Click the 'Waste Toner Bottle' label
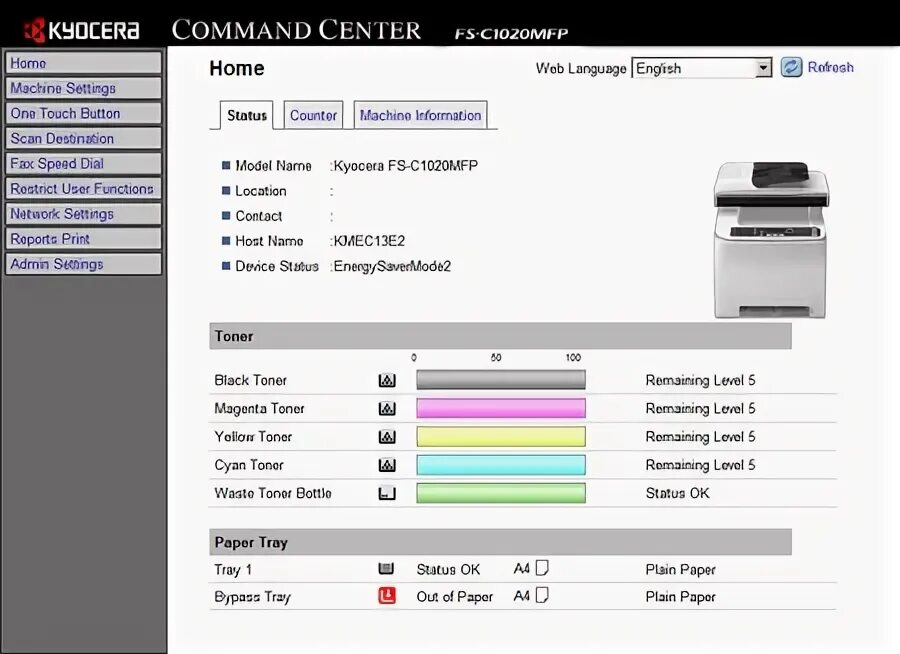Image resolution: width=900 pixels, height=654 pixels. [273, 493]
